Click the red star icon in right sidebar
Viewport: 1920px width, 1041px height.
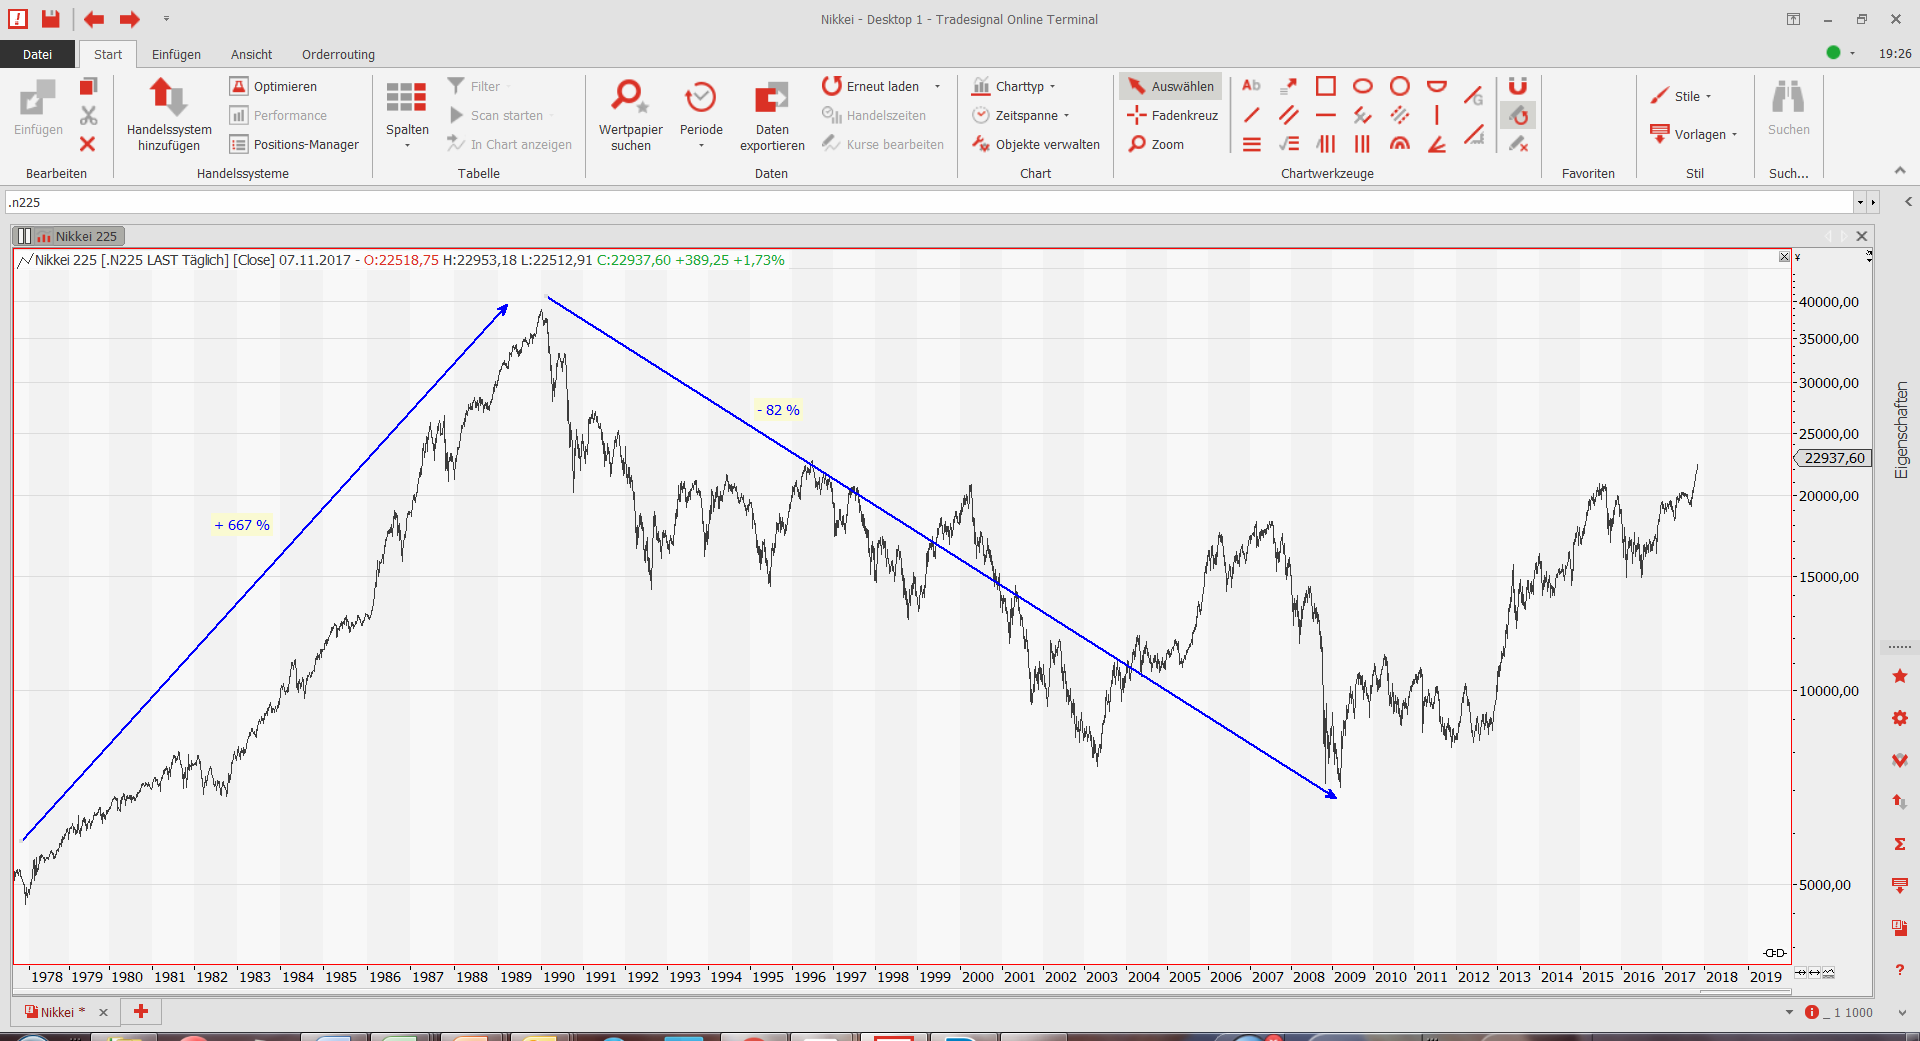[x=1900, y=677]
